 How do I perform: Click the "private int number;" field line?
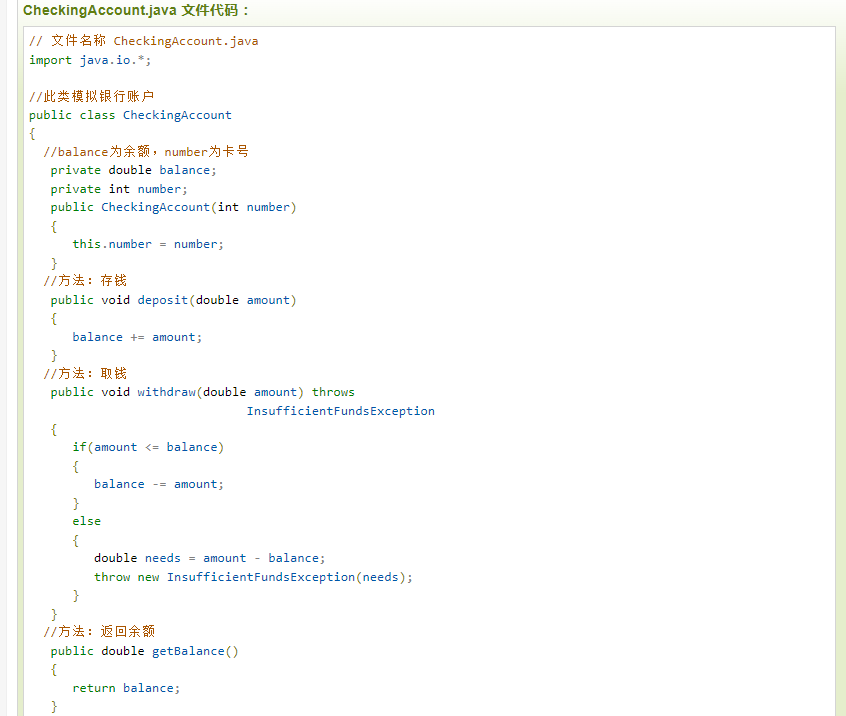(119, 189)
